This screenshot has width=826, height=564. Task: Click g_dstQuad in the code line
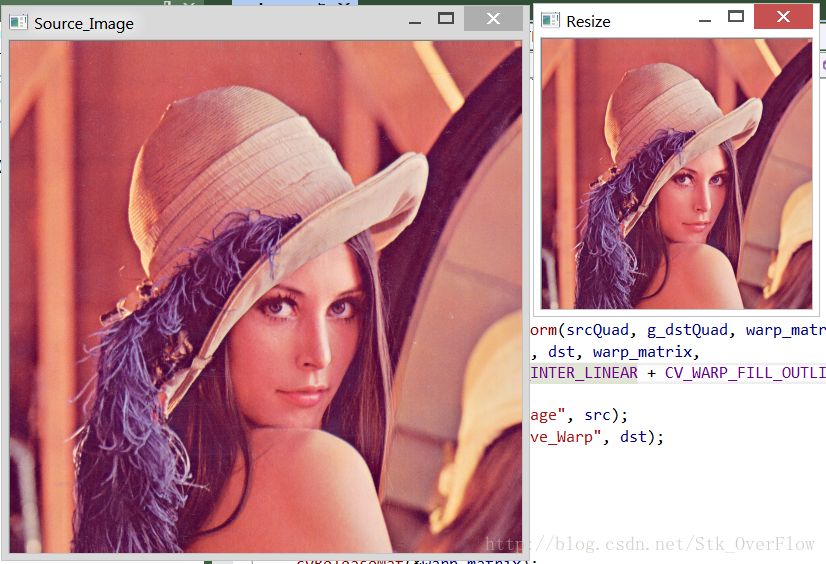tap(687, 330)
